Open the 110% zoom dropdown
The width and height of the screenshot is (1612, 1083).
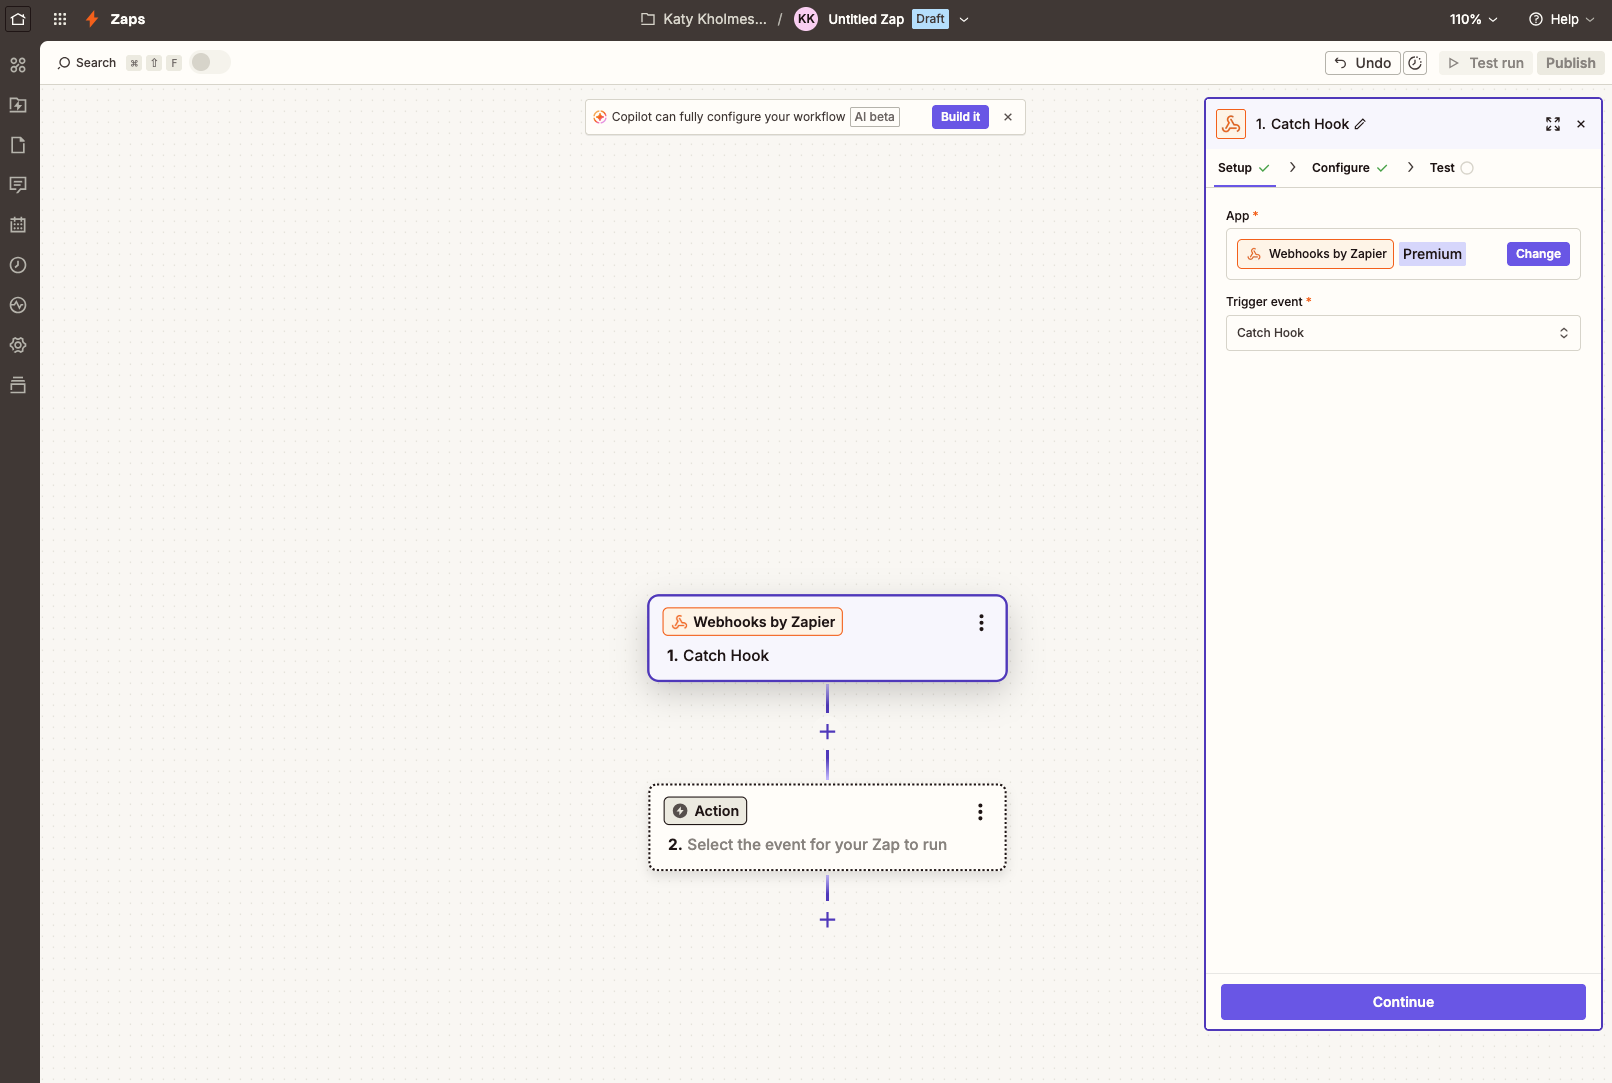pyautogui.click(x=1474, y=19)
